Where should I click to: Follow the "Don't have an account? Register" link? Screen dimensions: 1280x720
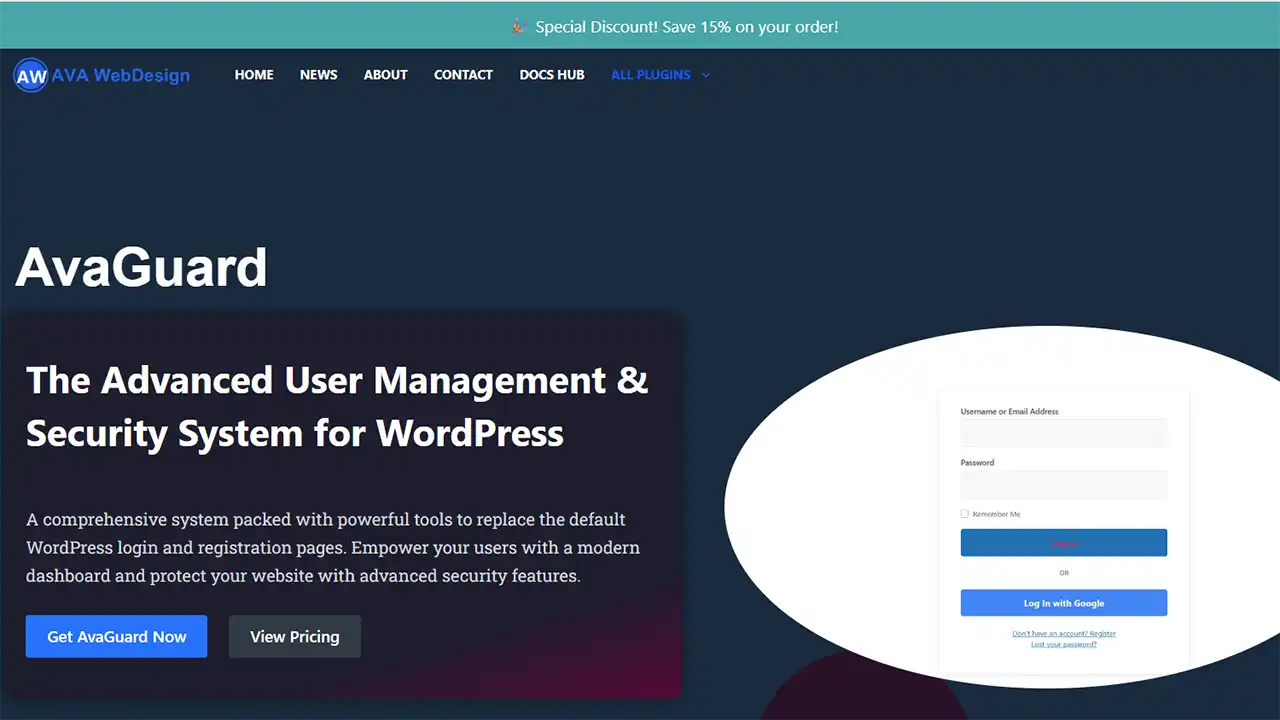coord(1063,633)
